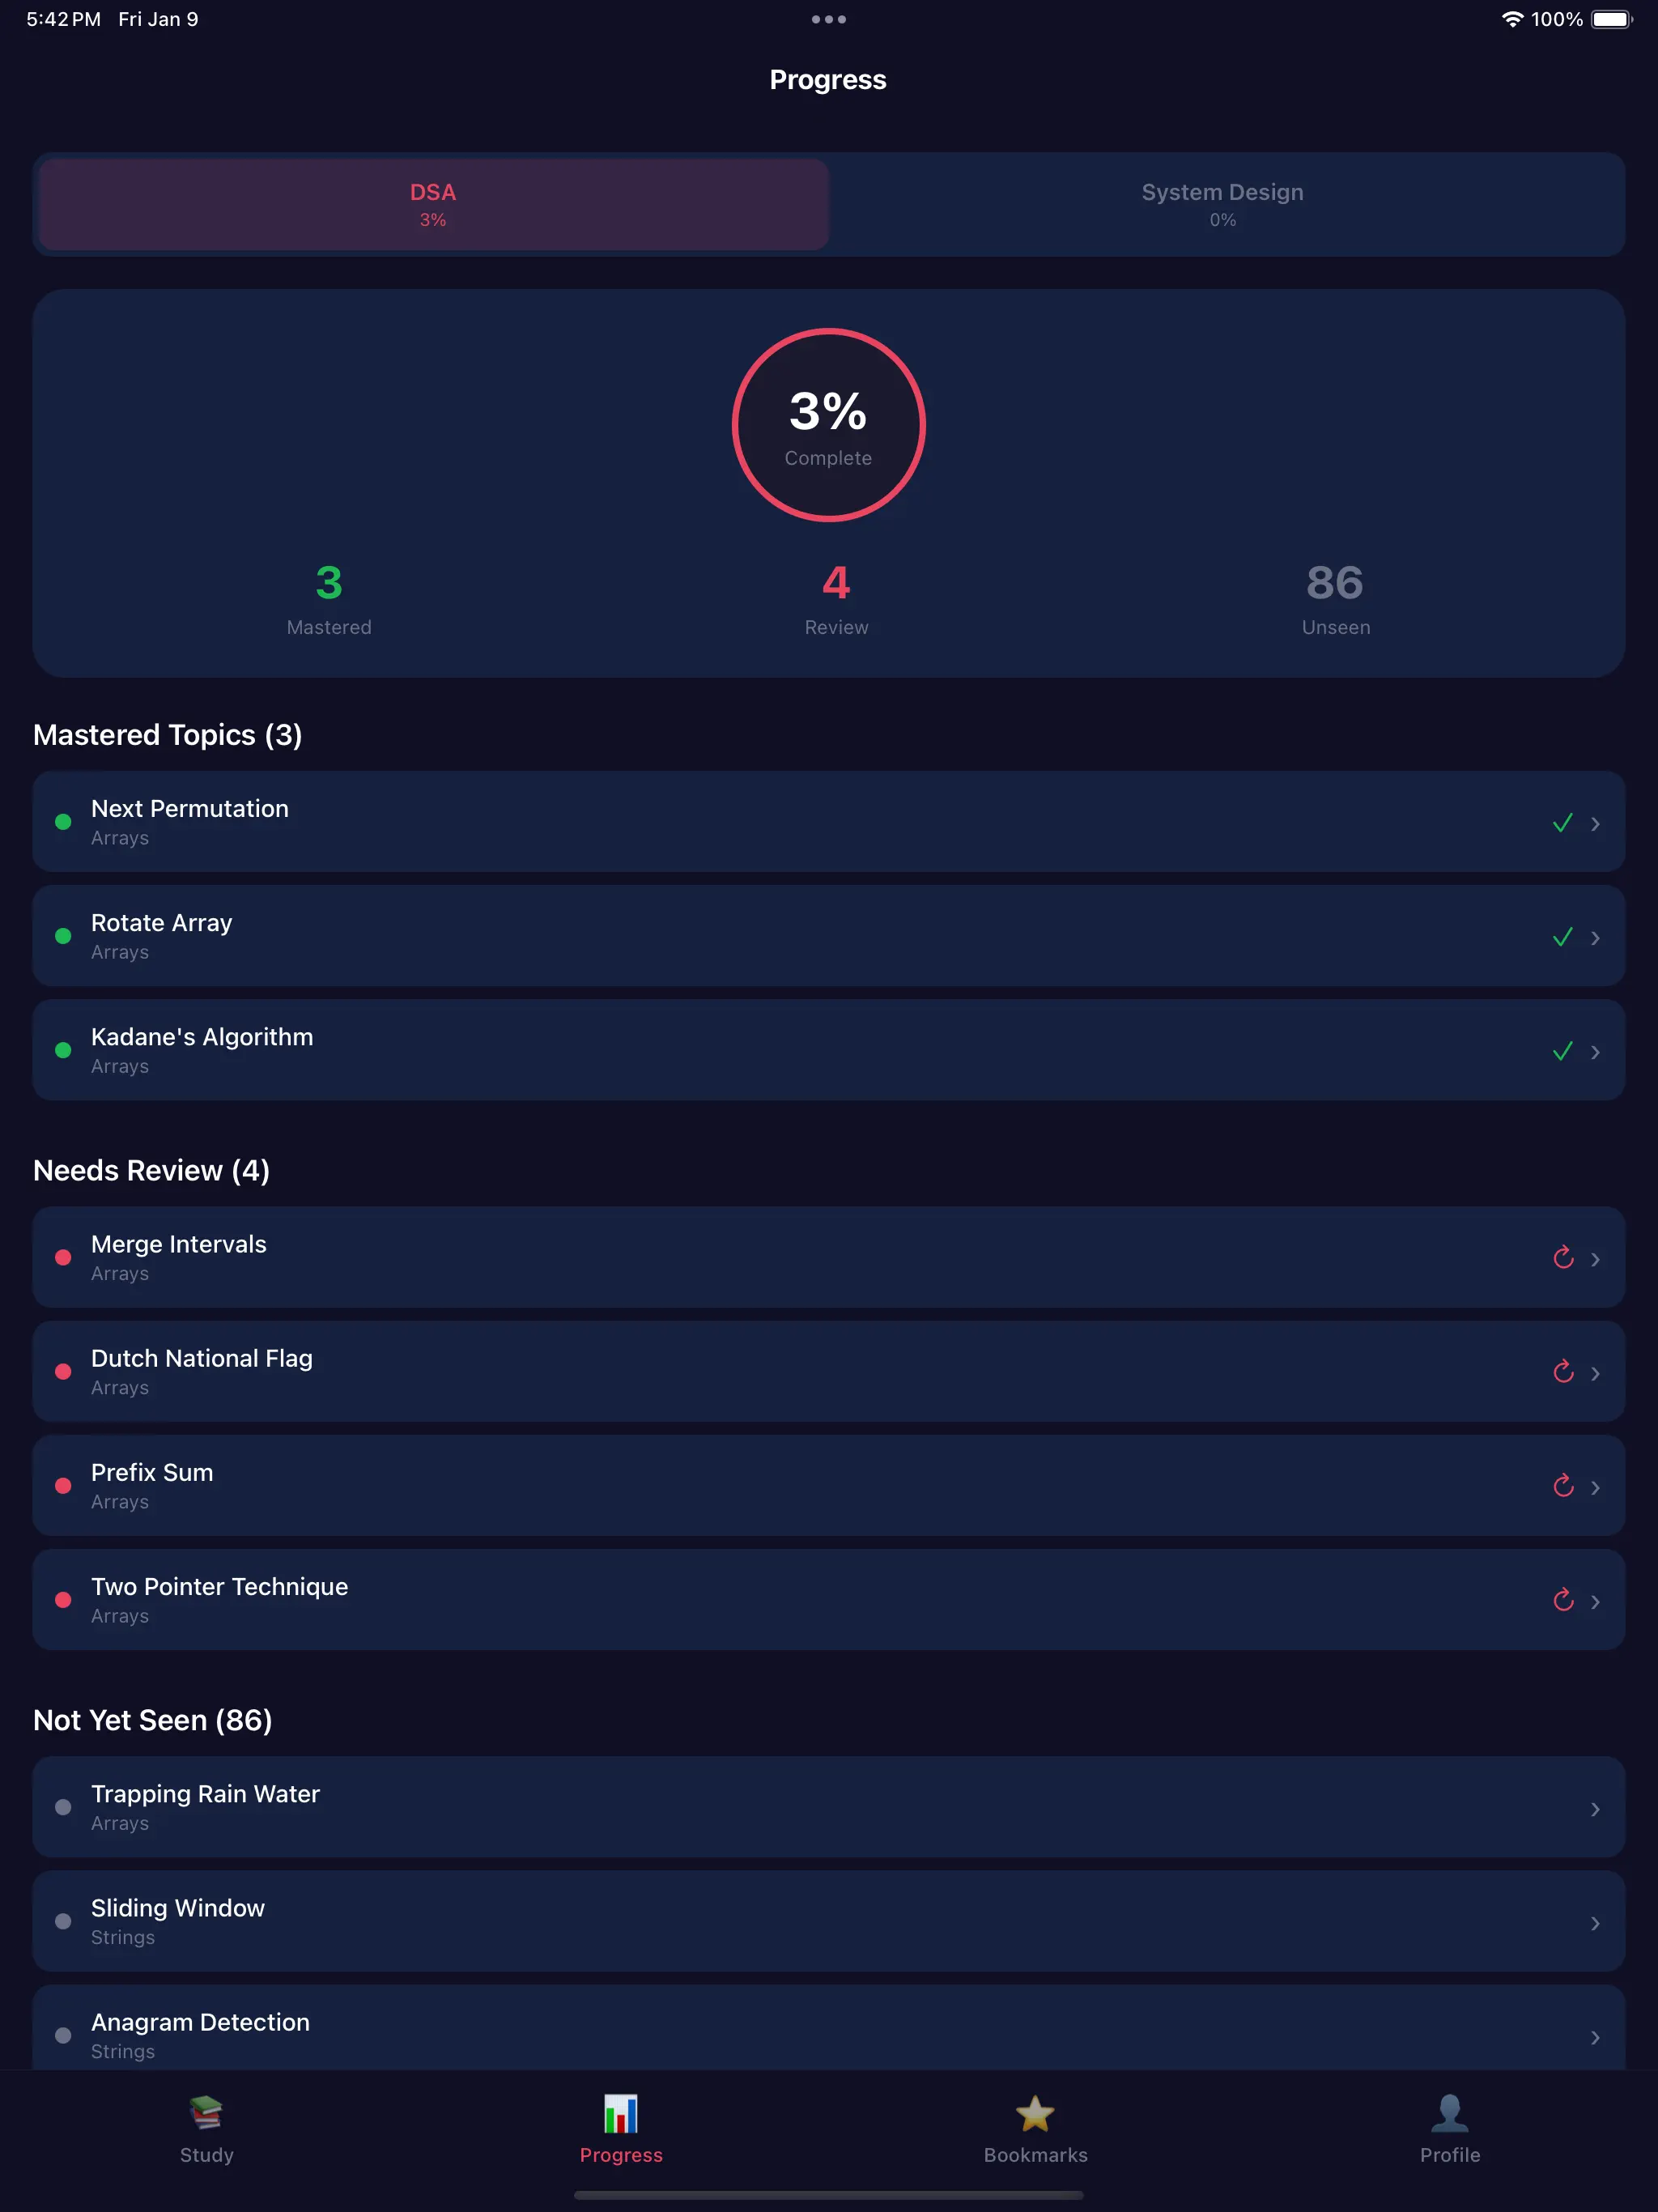1658x2212 pixels.
Task: Tap the green checkmark on Rotate Array
Action: click(x=1563, y=936)
